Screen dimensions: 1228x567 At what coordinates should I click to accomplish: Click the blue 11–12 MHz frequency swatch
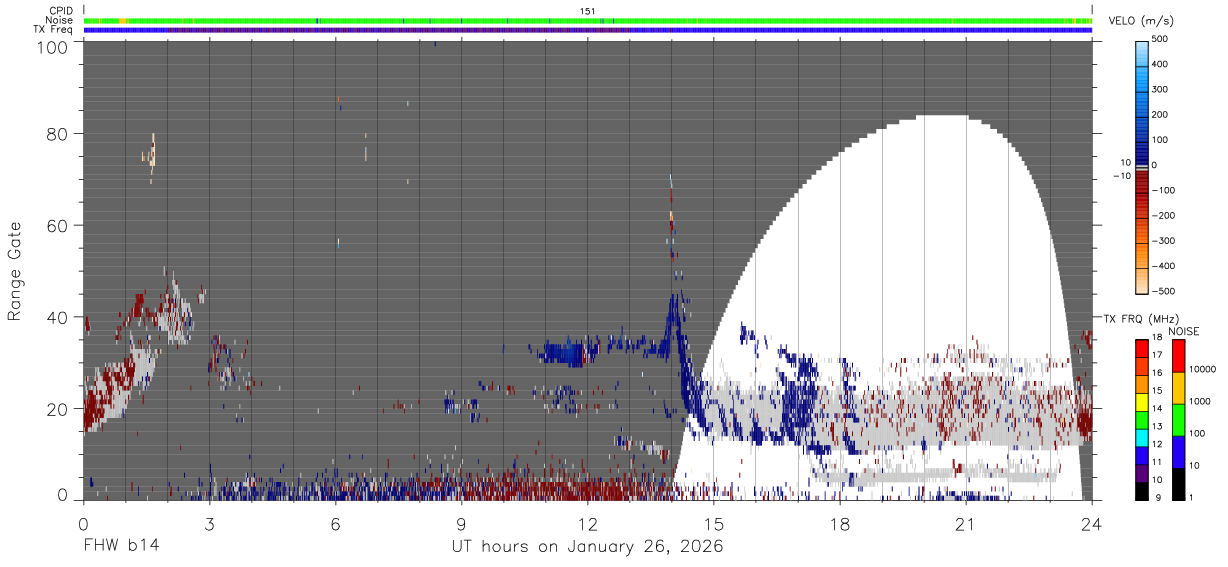tap(1142, 454)
